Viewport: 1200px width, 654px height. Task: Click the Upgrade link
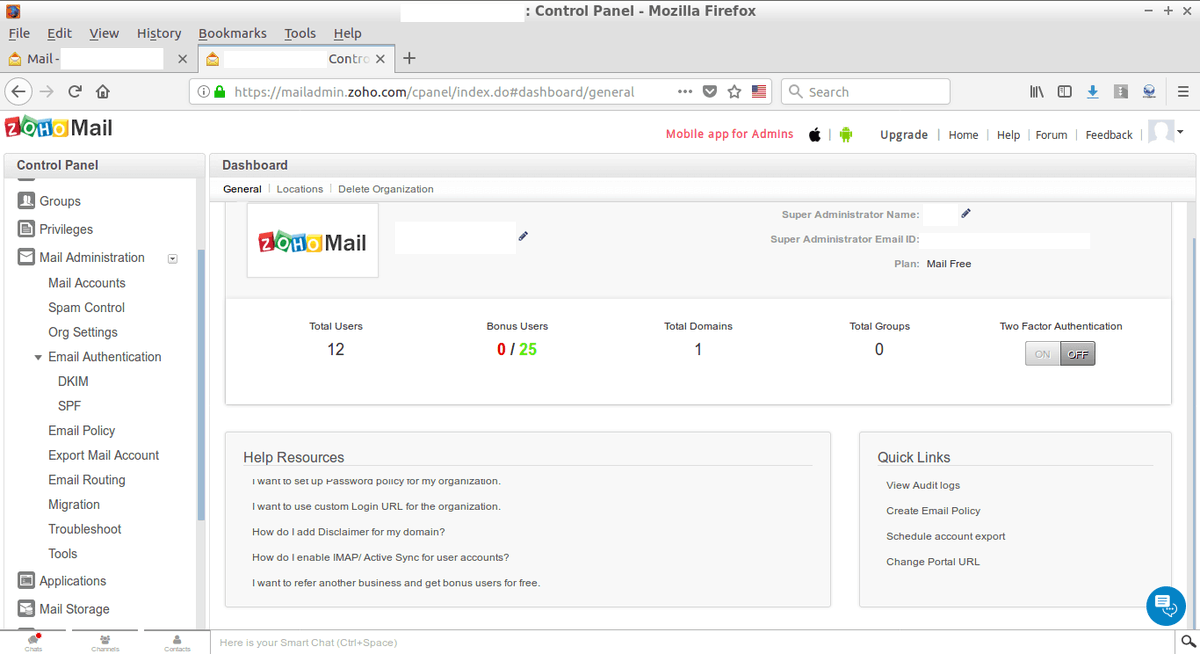tap(904, 135)
